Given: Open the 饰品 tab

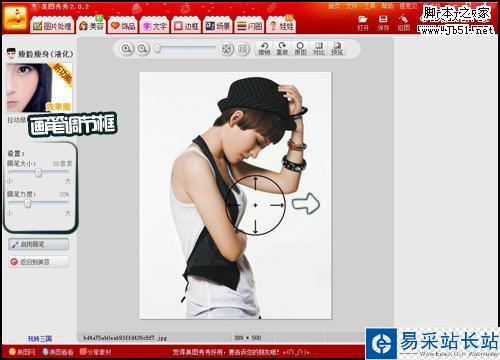Looking at the screenshot, I should pyautogui.click(x=123, y=26).
